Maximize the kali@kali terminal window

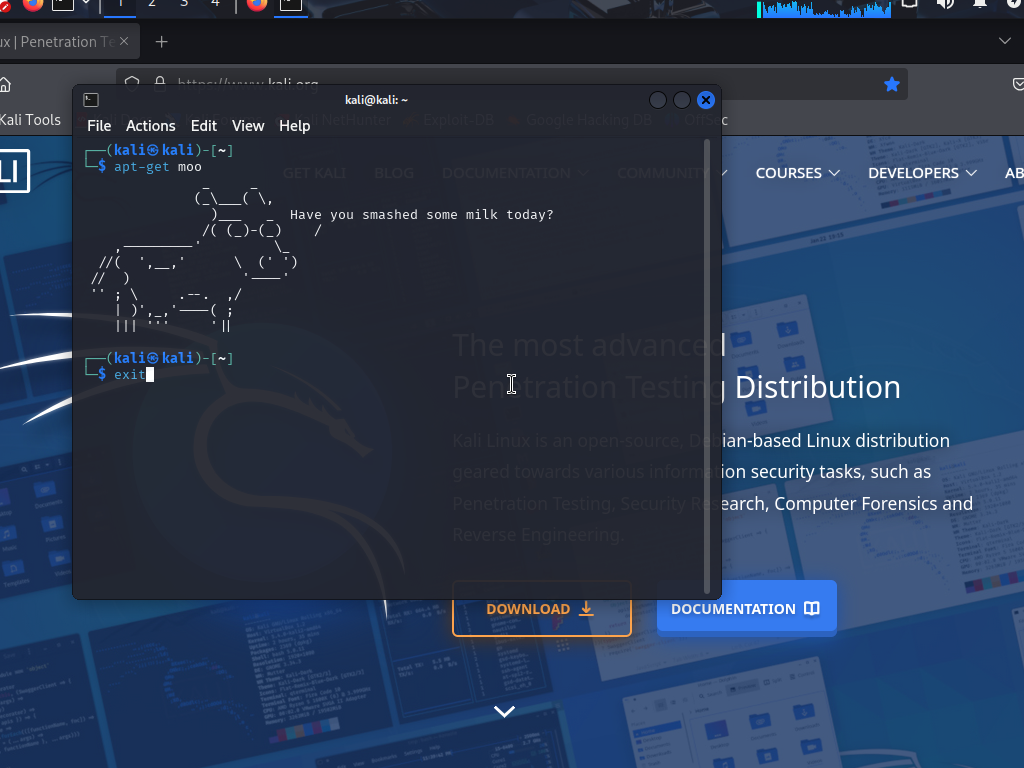pos(682,100)
